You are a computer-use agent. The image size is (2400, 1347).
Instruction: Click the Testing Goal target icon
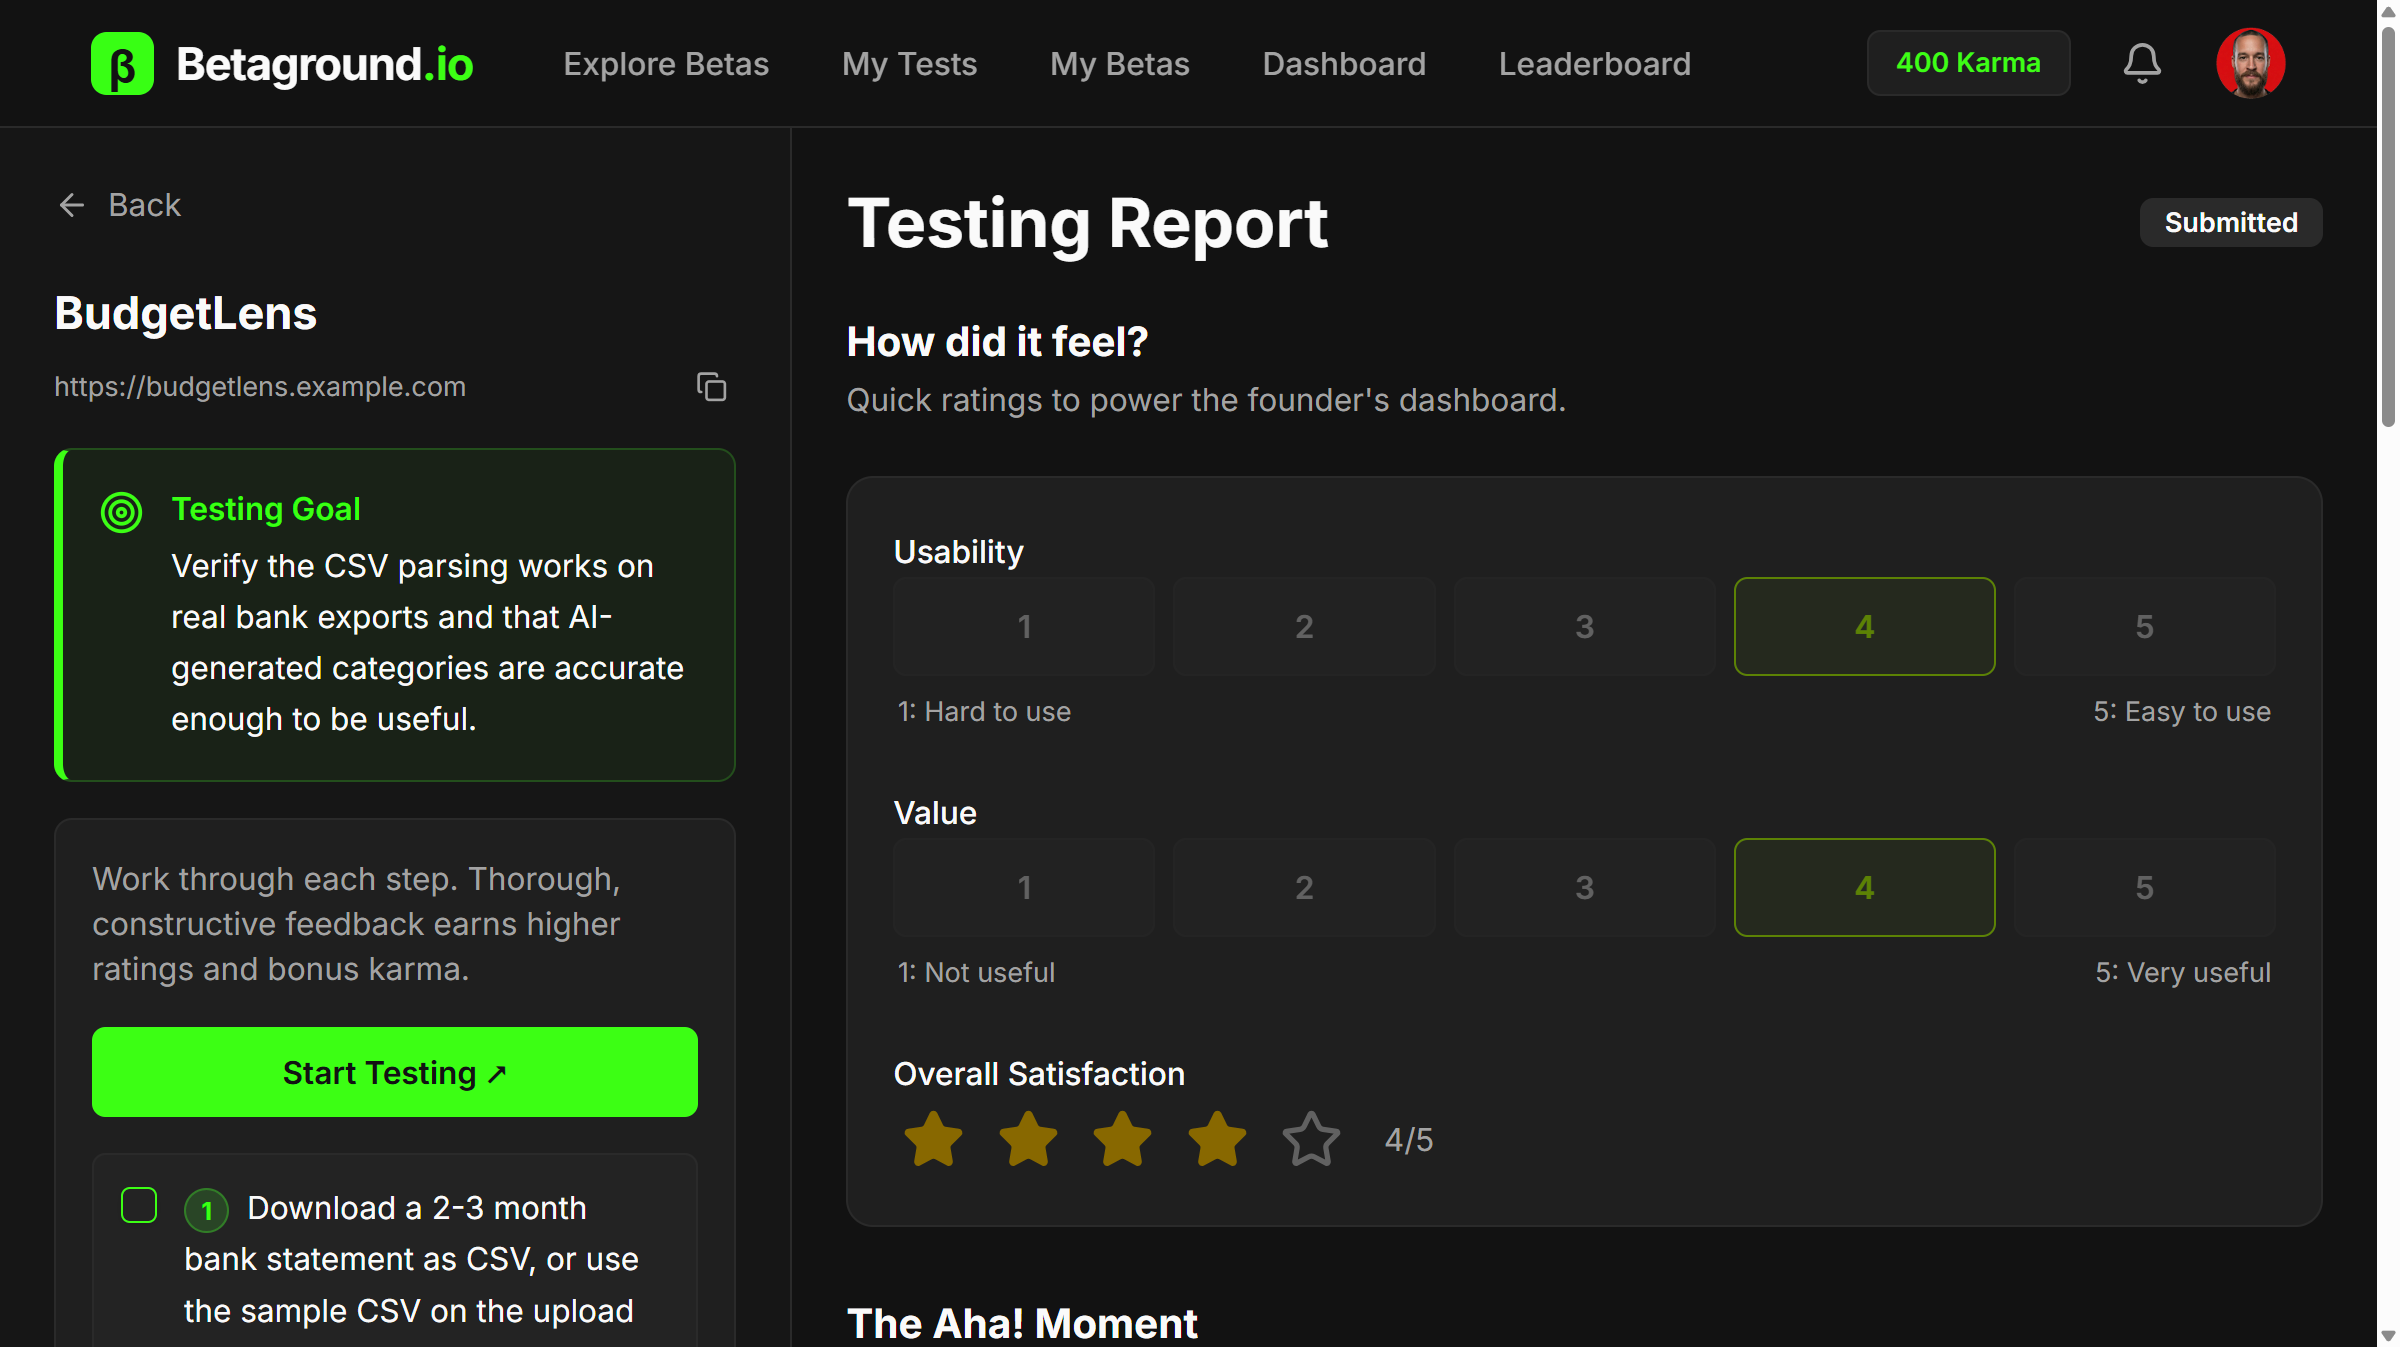pos(121,512)
